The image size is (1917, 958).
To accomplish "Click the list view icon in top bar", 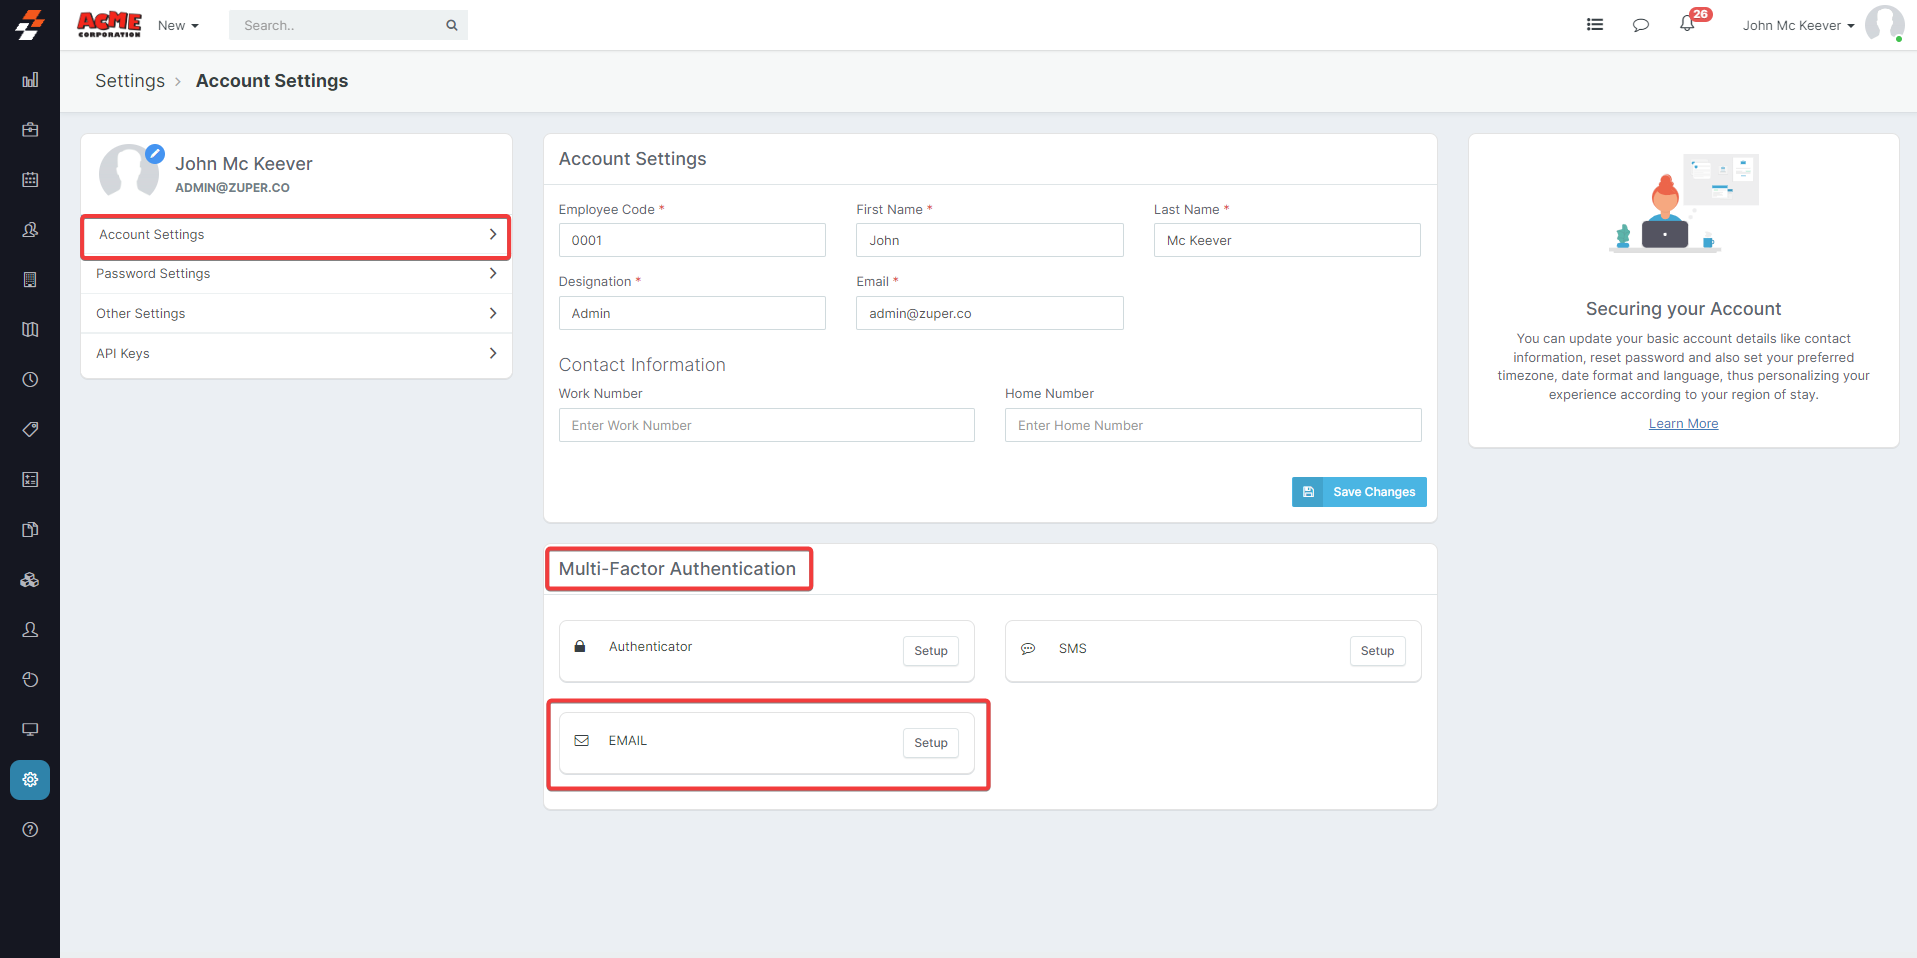I will [1595, 25].
